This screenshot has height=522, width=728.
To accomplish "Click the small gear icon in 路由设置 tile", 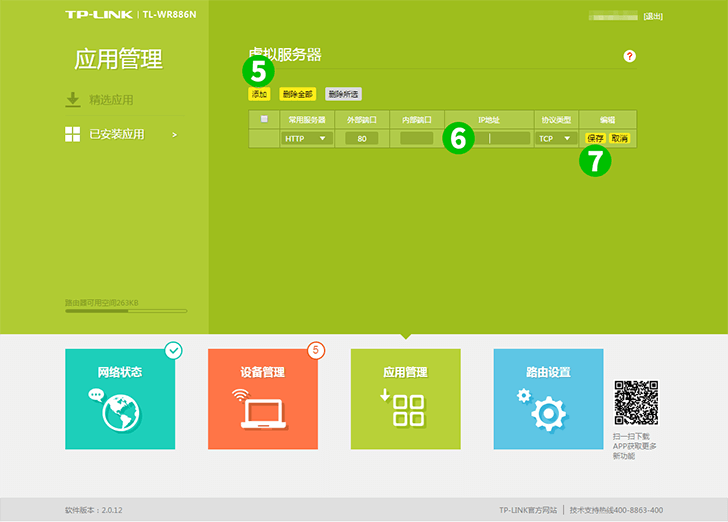I will pyautogui.click(x=524, y=396).
